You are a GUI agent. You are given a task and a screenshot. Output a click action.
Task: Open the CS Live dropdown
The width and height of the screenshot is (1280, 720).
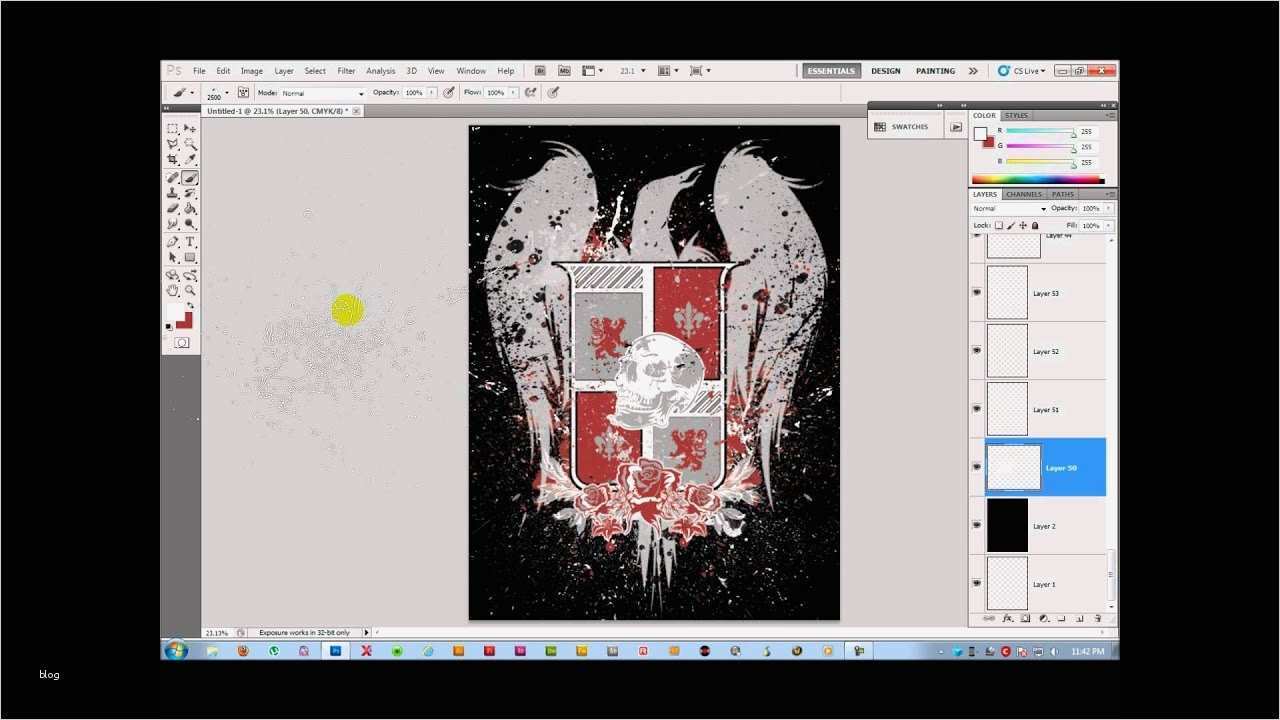click(x=1022, y=71)
